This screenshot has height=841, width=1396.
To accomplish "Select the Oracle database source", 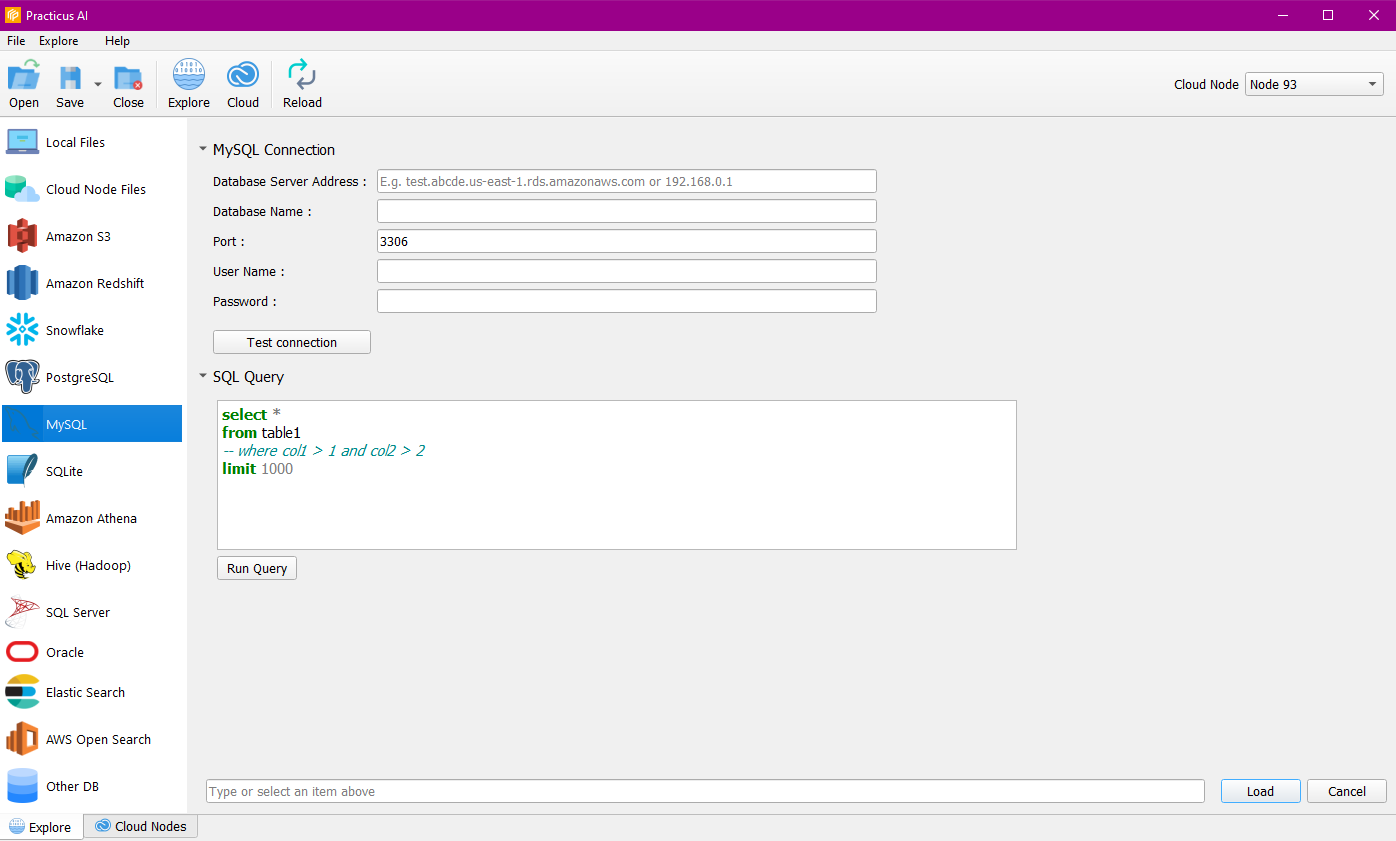I will pos(66,652).
